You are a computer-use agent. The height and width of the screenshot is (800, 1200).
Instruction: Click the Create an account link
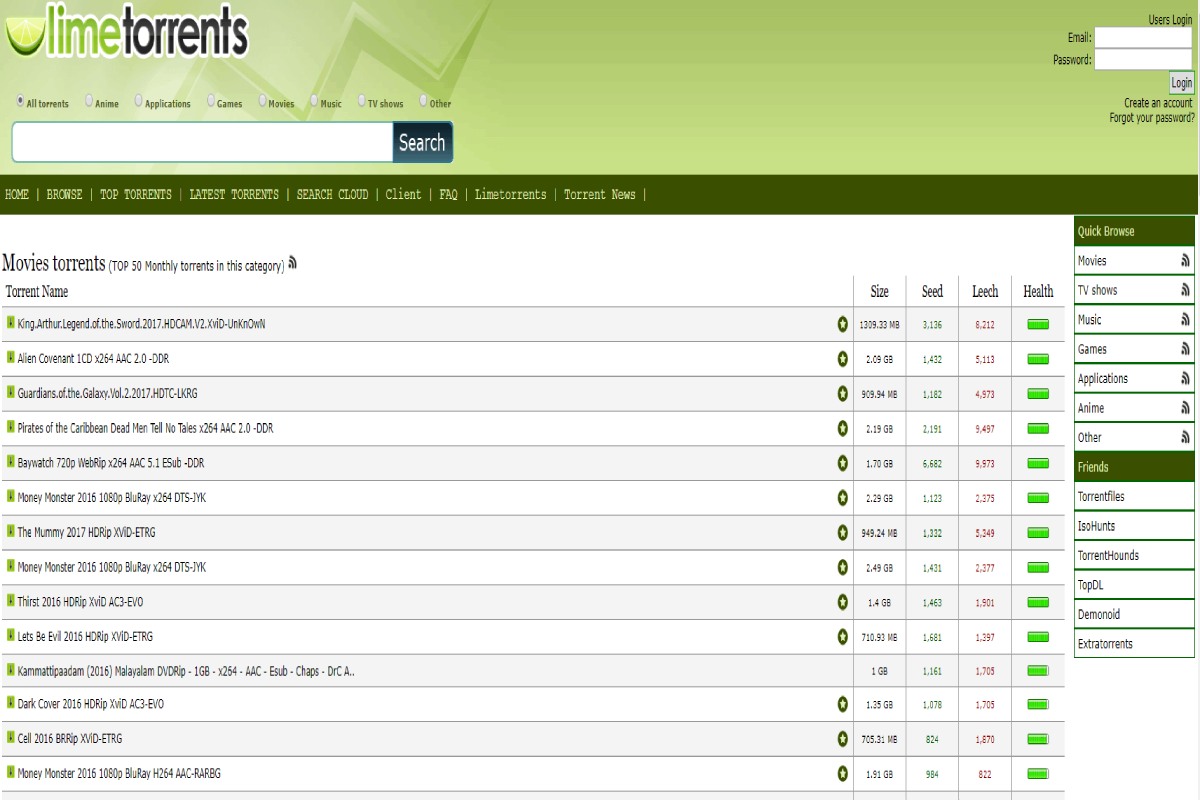point(1158,103)
